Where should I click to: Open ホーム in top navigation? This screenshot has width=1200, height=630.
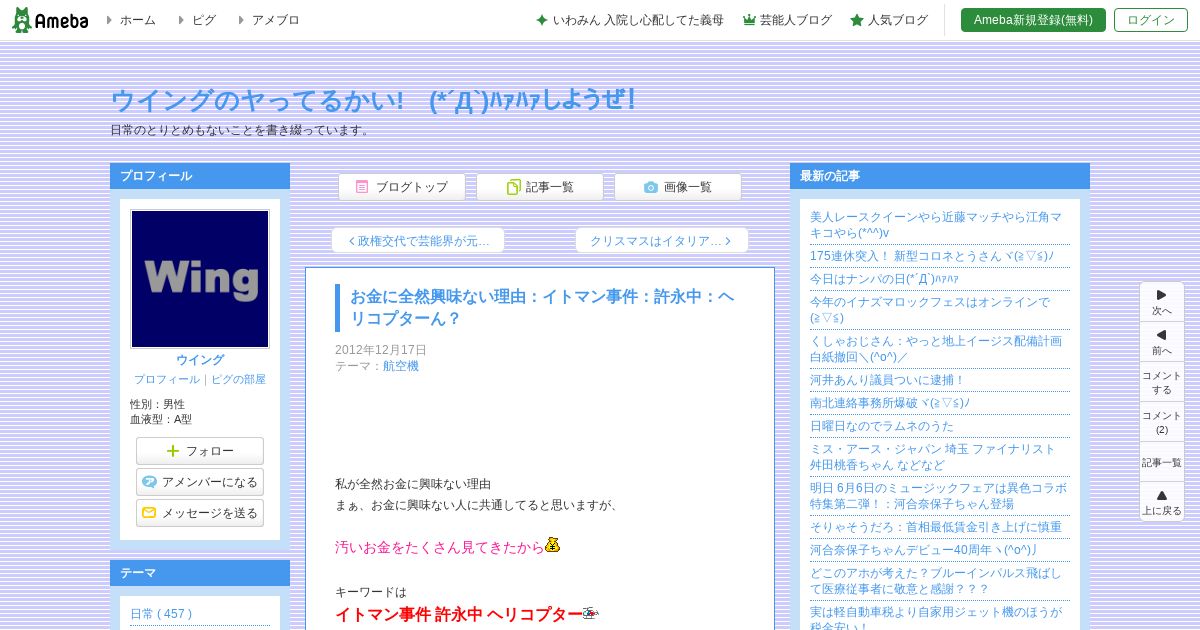[137, 20]
